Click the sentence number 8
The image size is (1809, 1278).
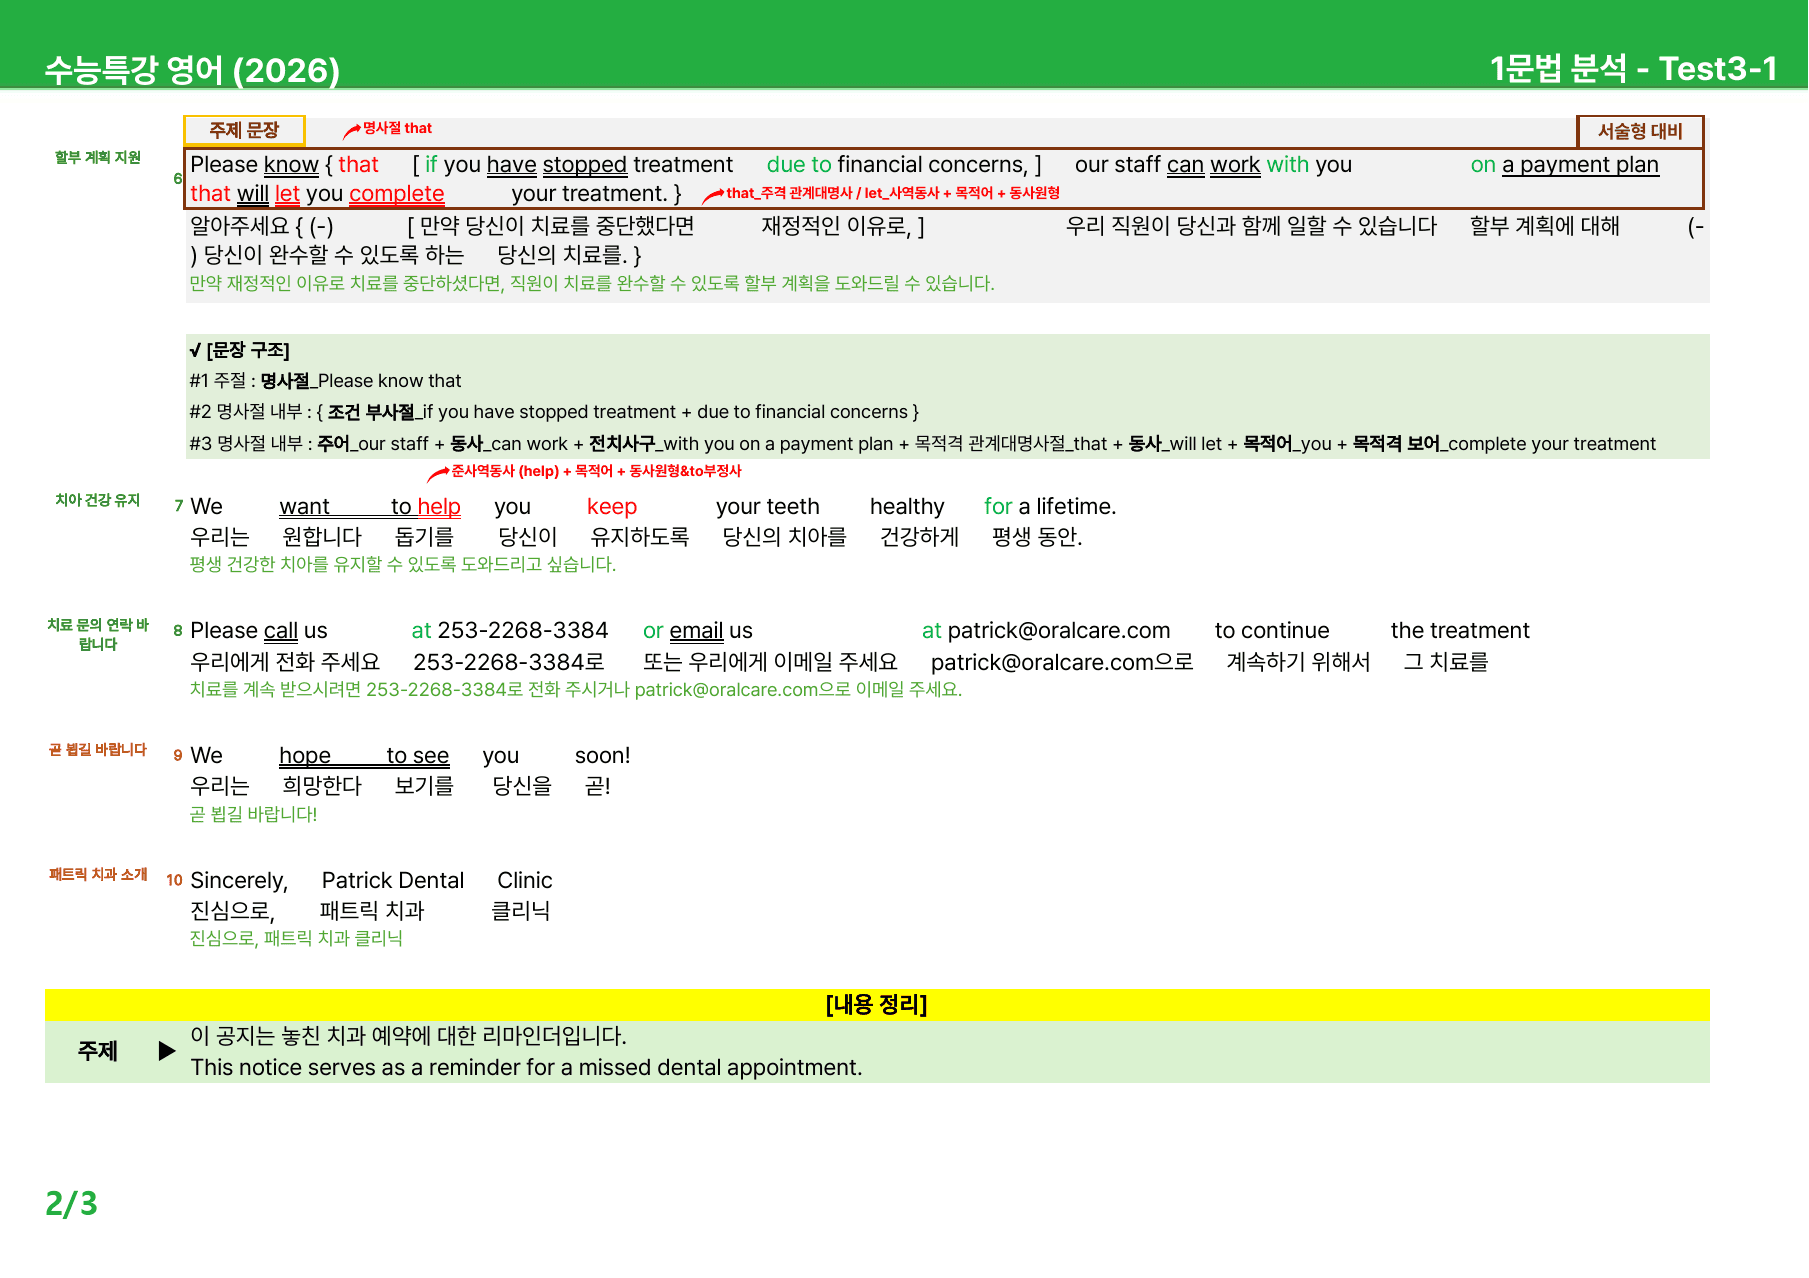[178, 630]
